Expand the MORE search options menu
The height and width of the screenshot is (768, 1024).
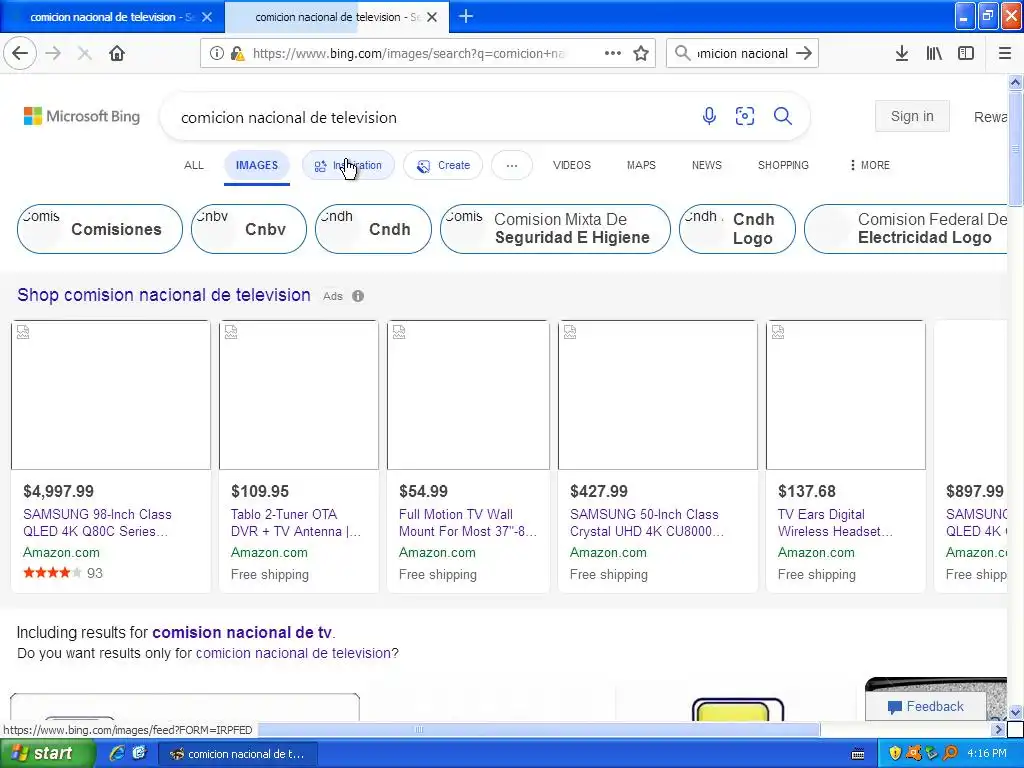coord(870,165)
